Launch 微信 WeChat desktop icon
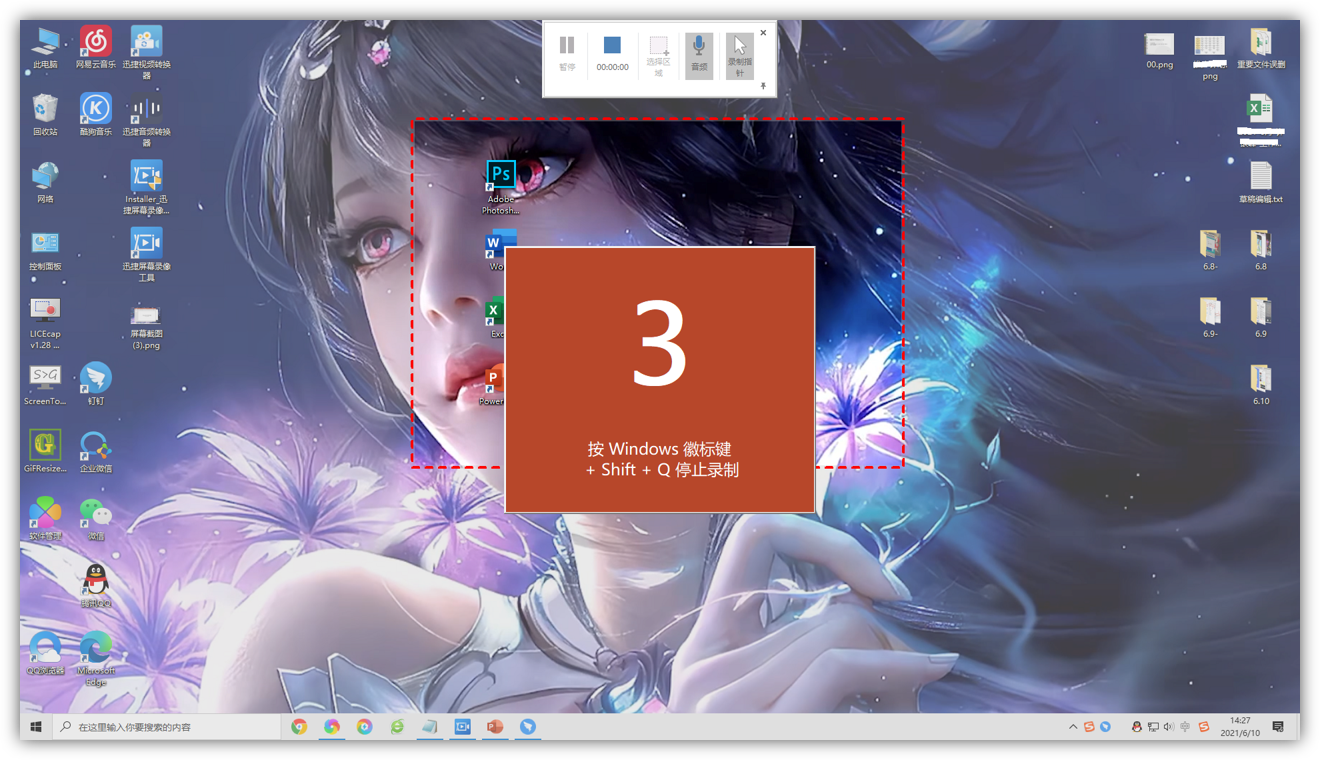This screenshot has width=1320, height=760. click(96, 519)
